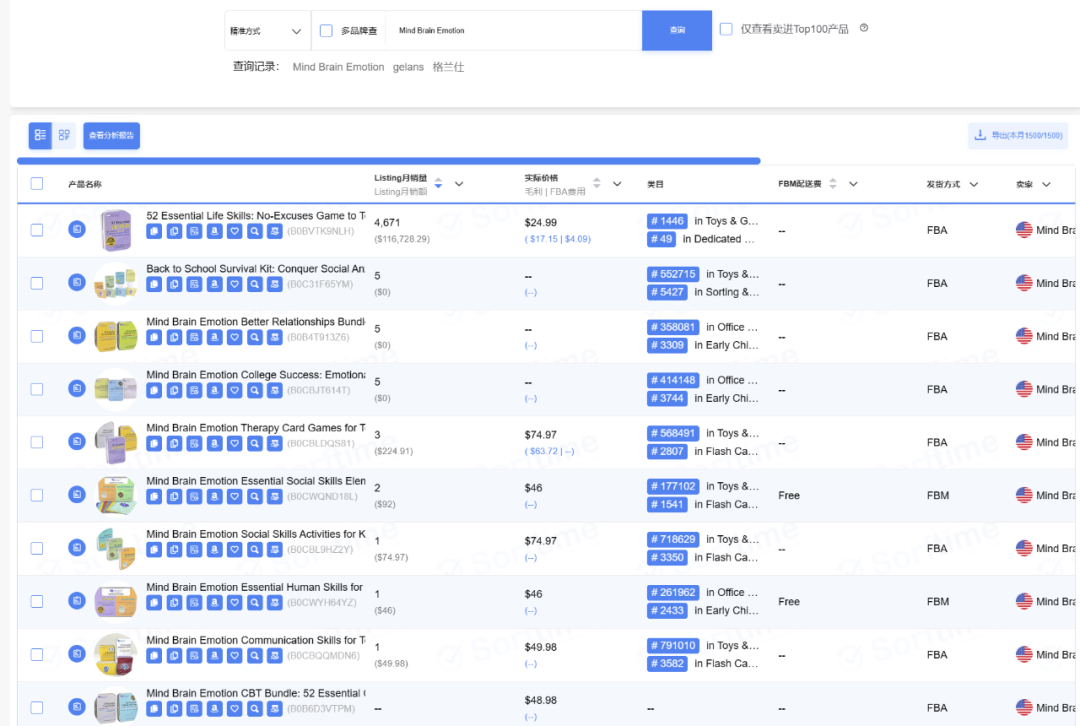Click the export data button
Image resolution: width=1080 pixels, height=726 pixels.
1018,136
